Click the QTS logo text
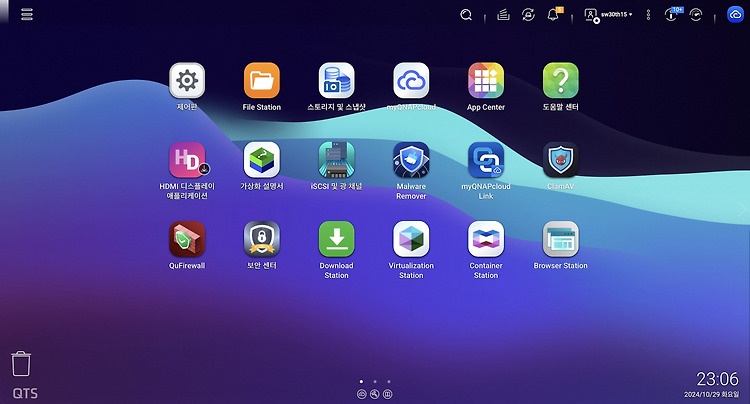Image resolution: width=750 pixels, height=404 pixels. 25,393
